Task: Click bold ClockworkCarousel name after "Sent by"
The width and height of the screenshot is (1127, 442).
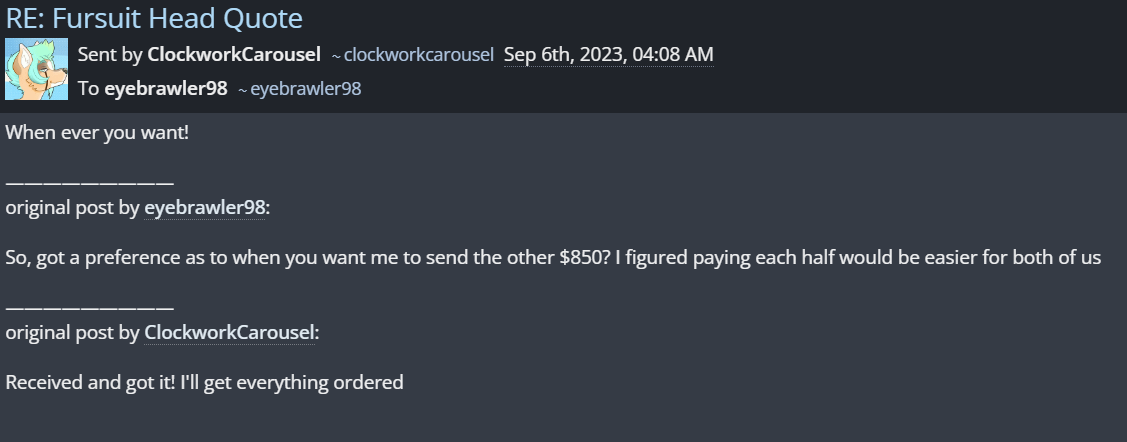Action: coord(233,54)
